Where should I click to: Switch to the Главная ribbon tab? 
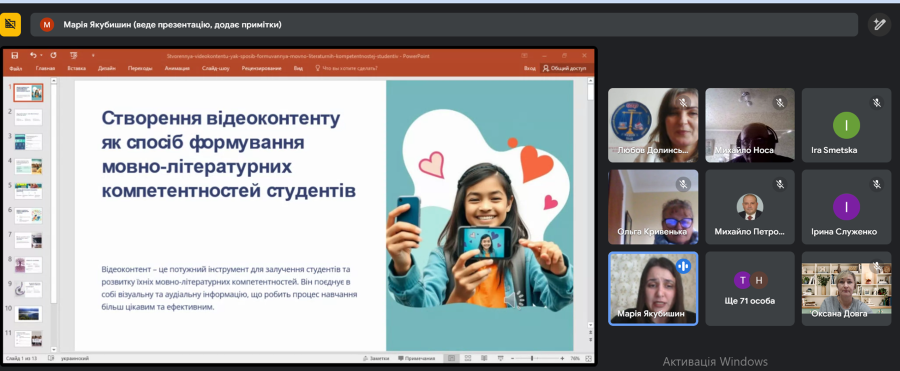click(x=45, y=68)
